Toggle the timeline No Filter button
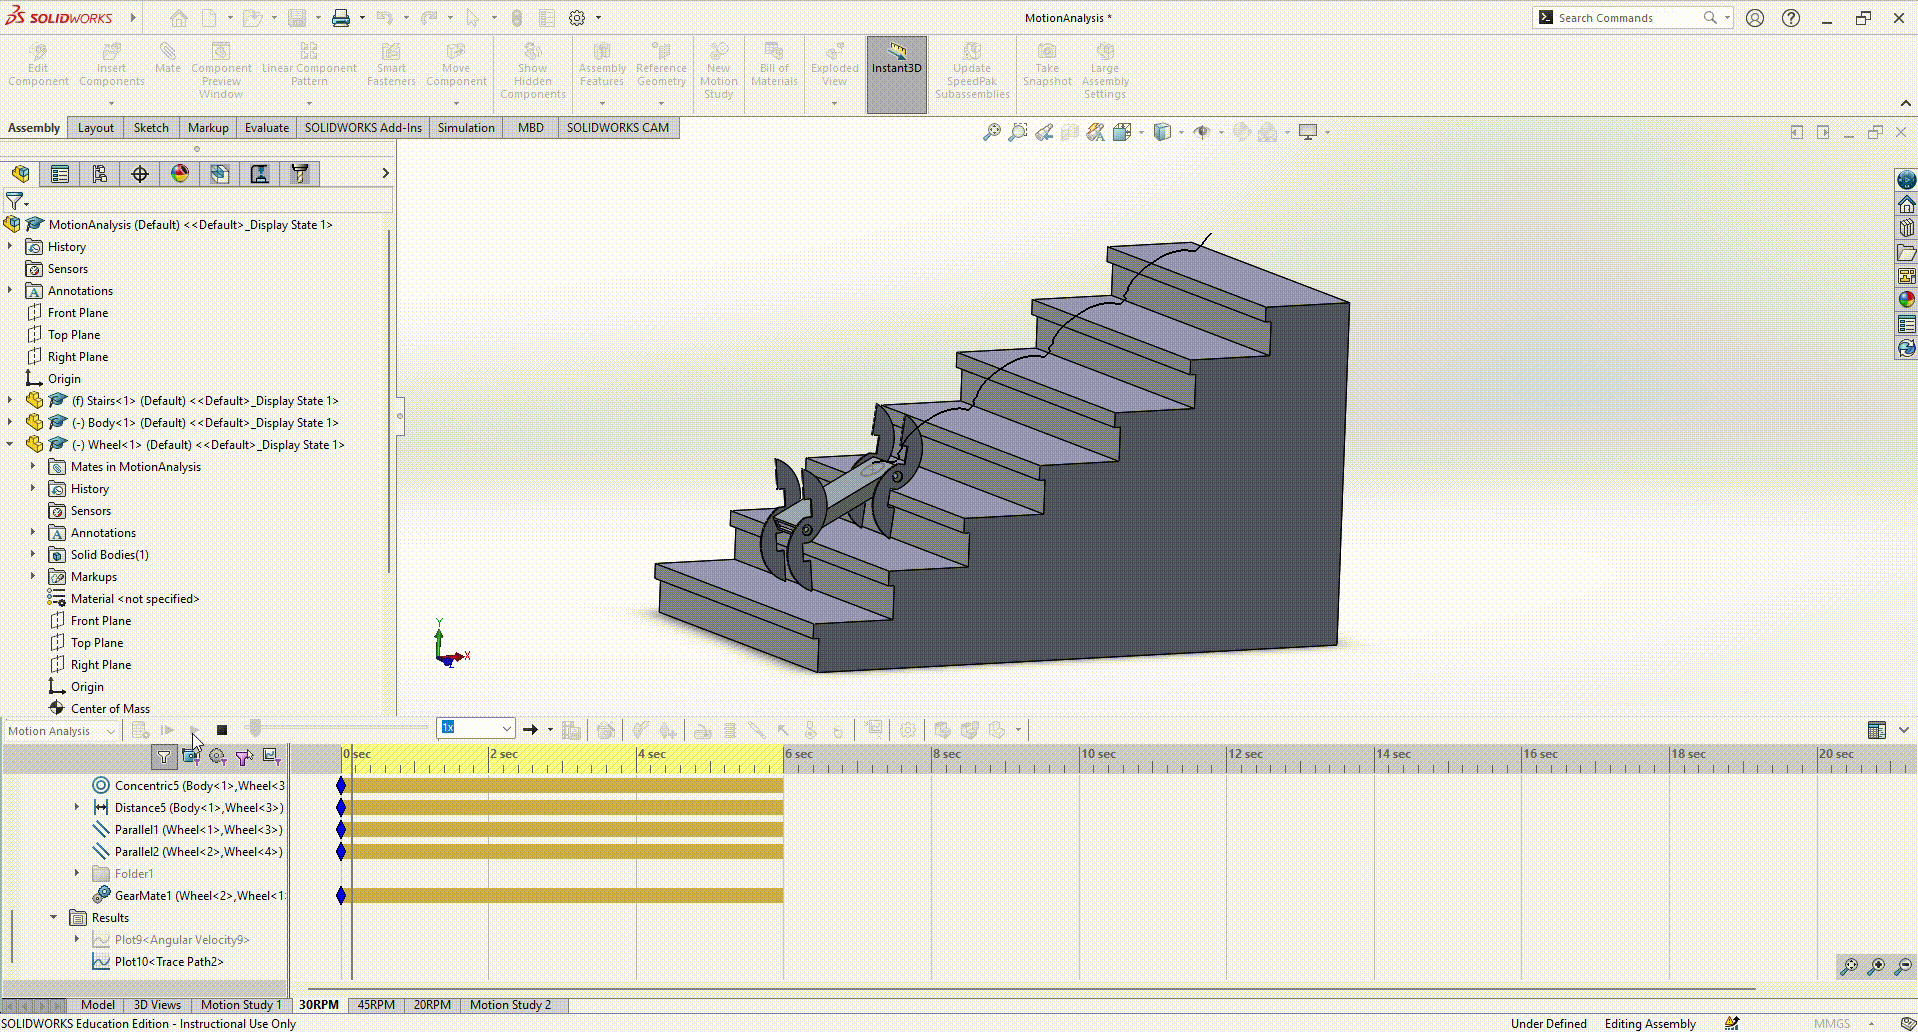Screen dimensions: 1918x1032 point(164,757)
